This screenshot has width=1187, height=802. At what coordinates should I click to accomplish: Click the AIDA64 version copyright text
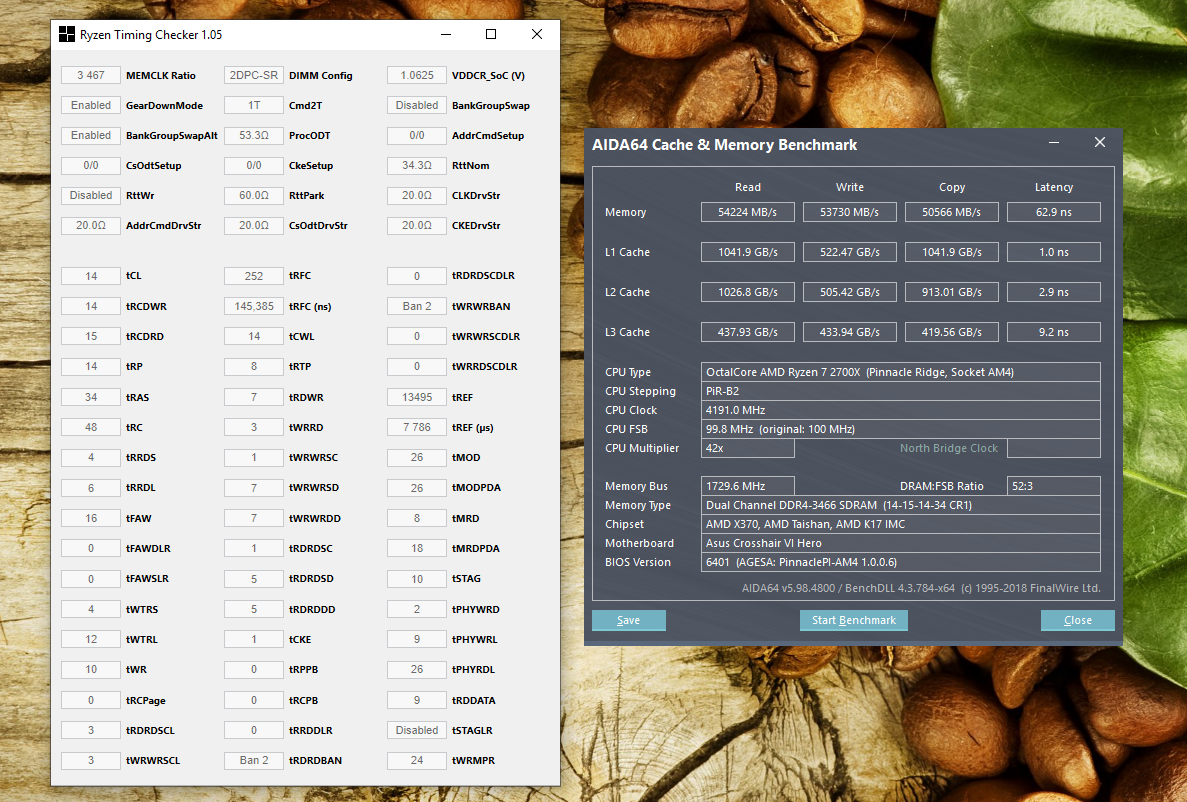click(921, 588)
